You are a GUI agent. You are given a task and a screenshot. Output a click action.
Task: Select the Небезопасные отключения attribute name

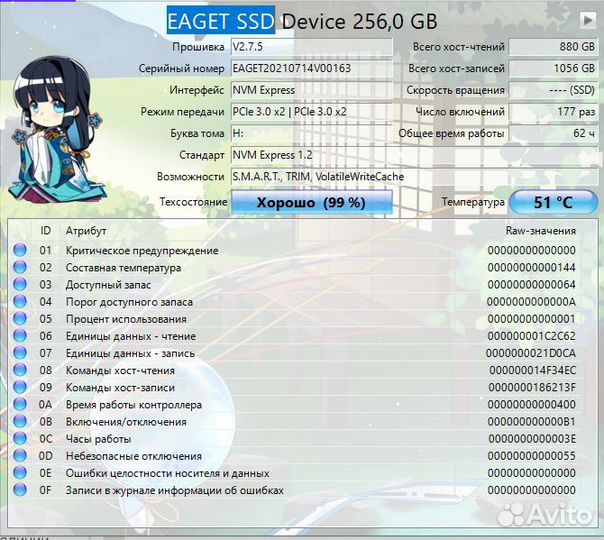pyautogui.click(x=134, y=456)
